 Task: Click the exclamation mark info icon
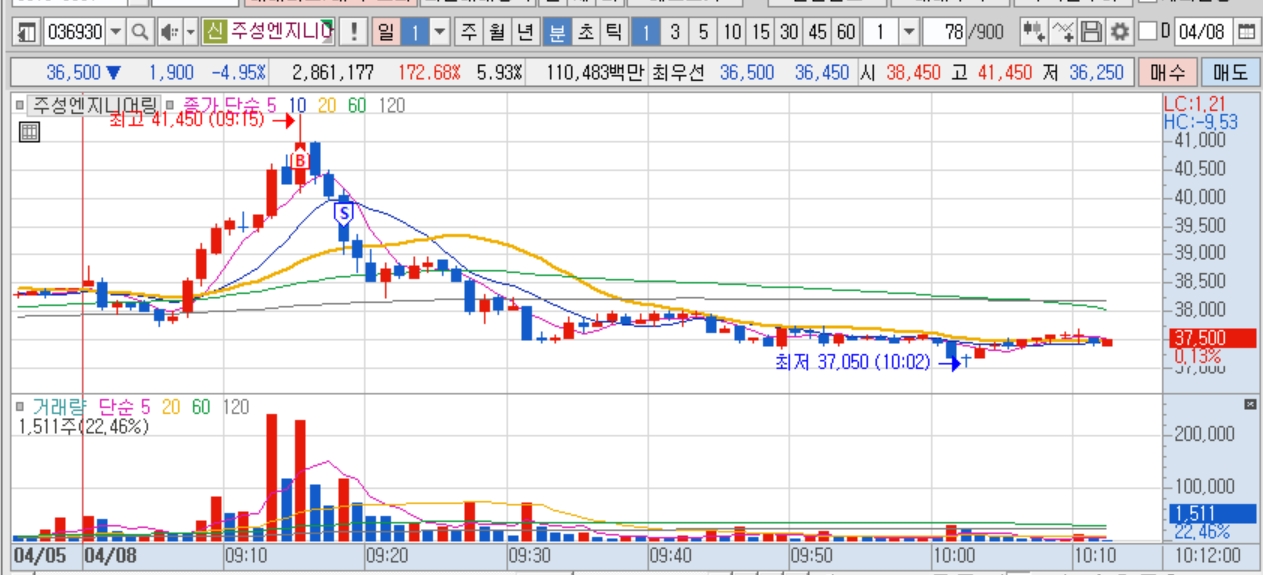point(353,32)
